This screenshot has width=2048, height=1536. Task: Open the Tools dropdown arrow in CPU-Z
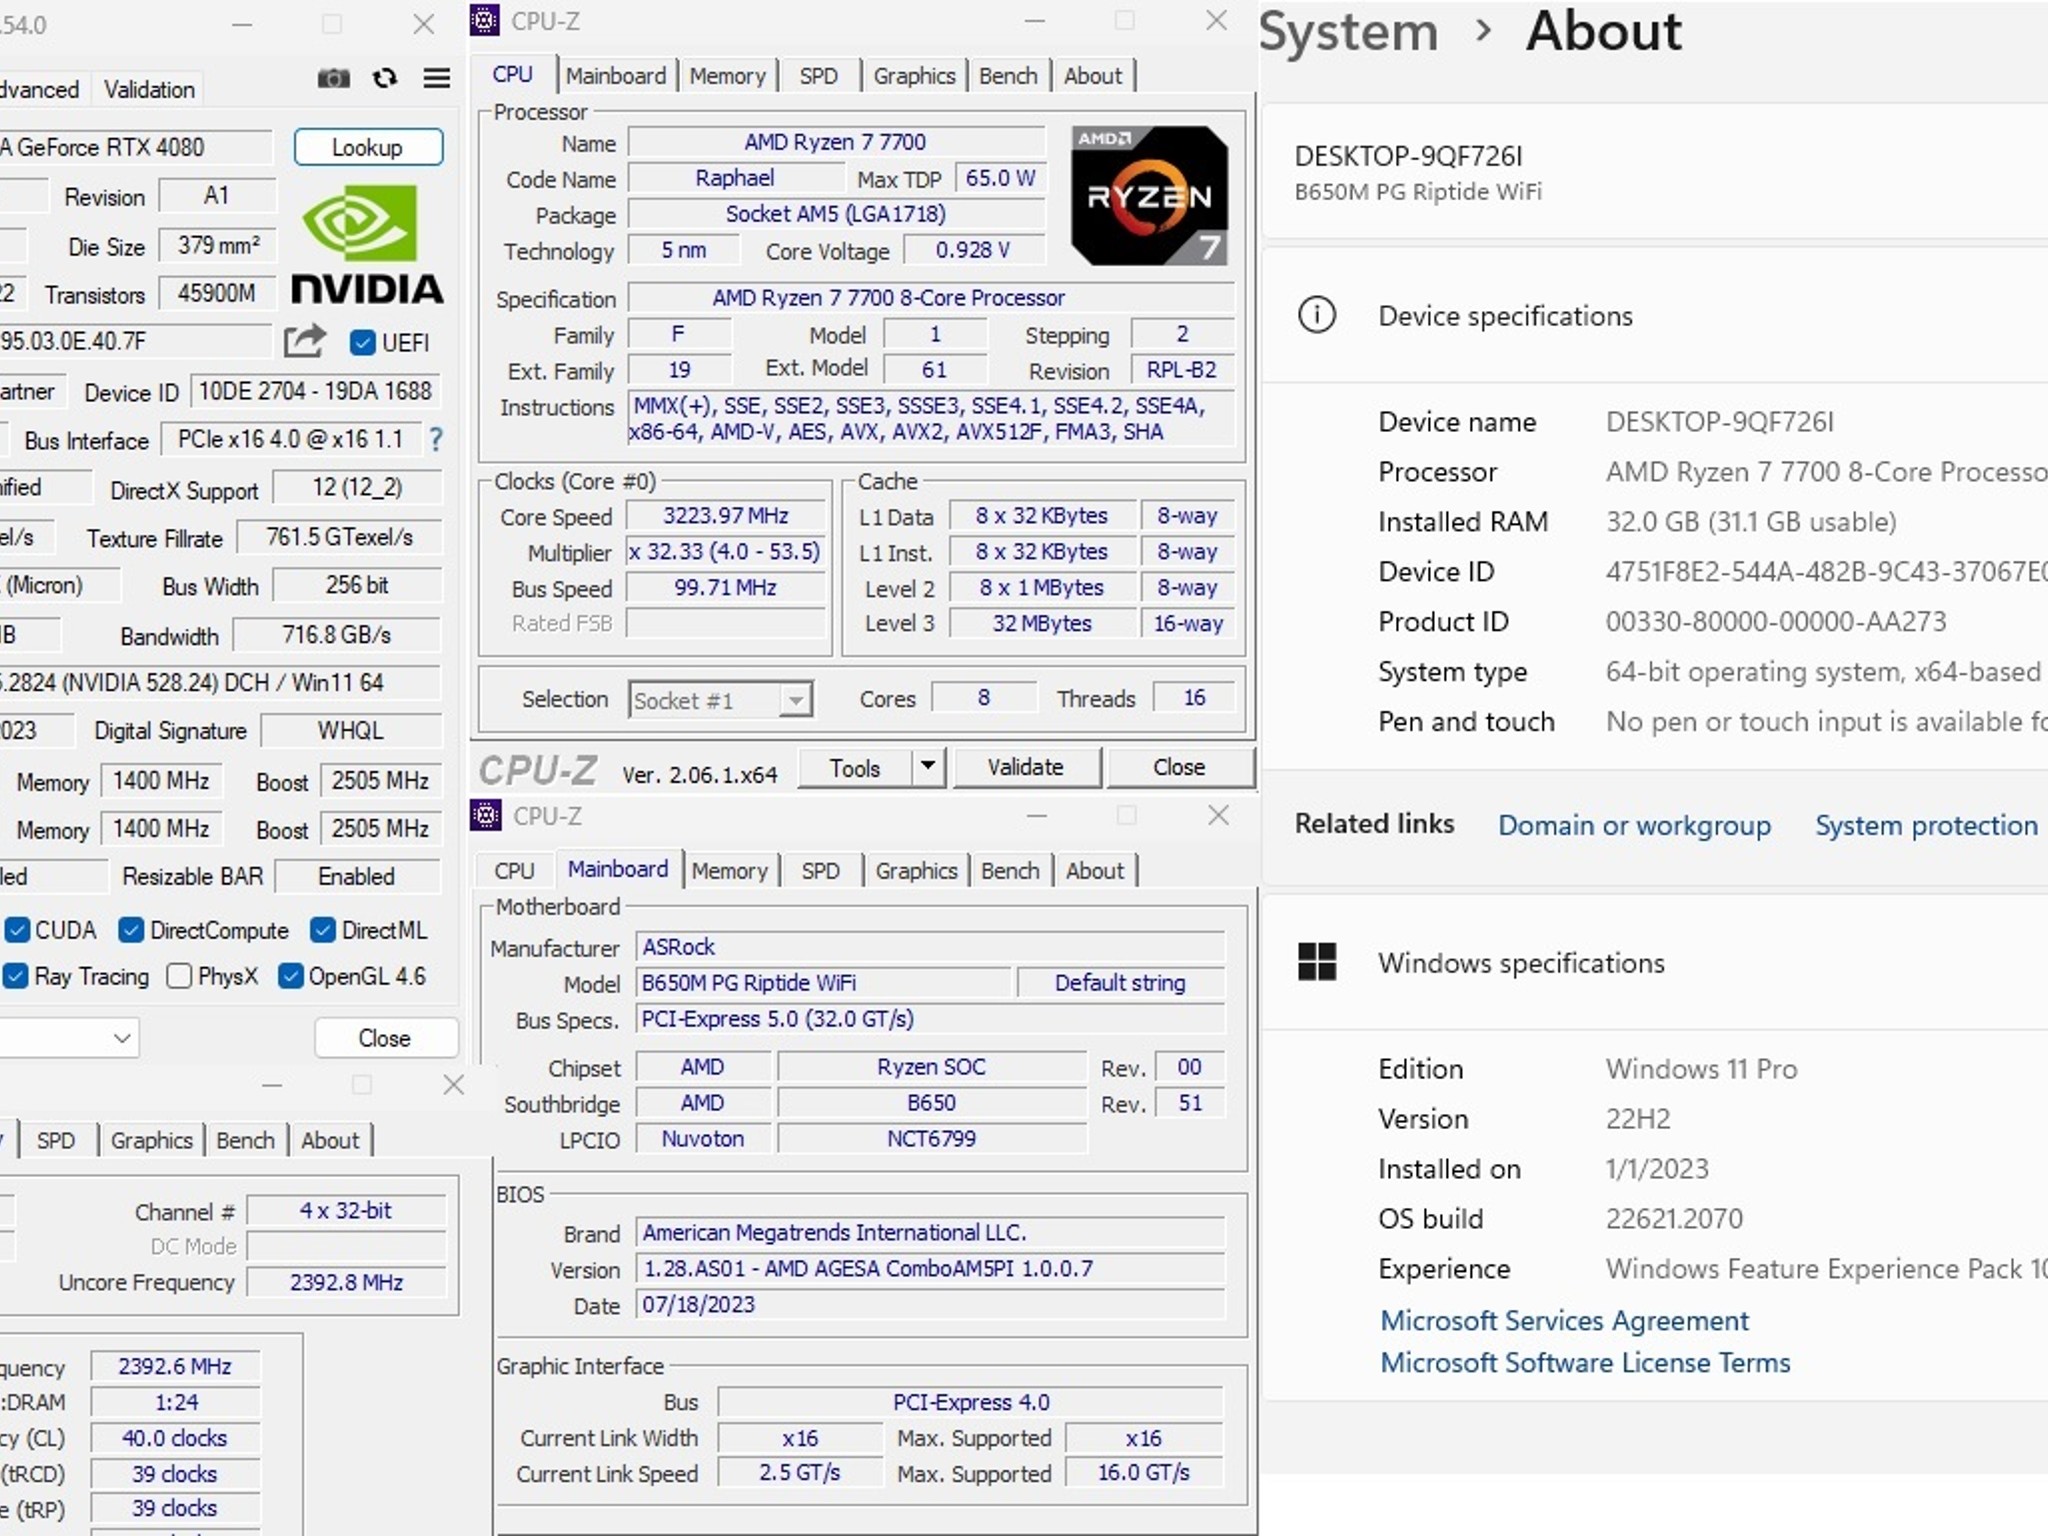click(x=928, y=767)
